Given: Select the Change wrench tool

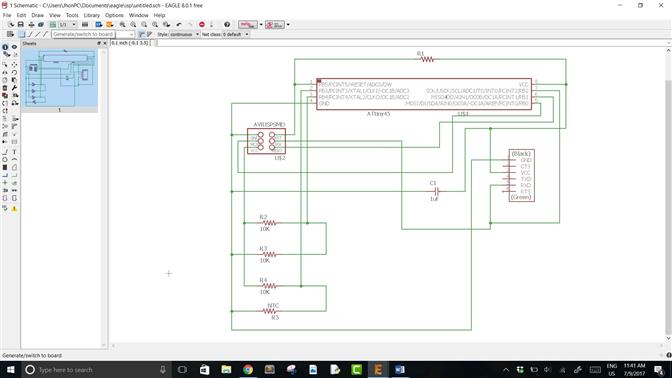Looking at the screenshot, I should click(x=15, y=88).
